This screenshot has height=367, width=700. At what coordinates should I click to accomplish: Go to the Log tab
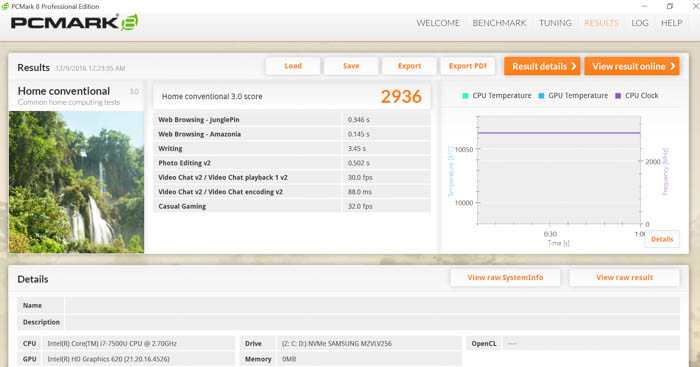pos(640,23)
